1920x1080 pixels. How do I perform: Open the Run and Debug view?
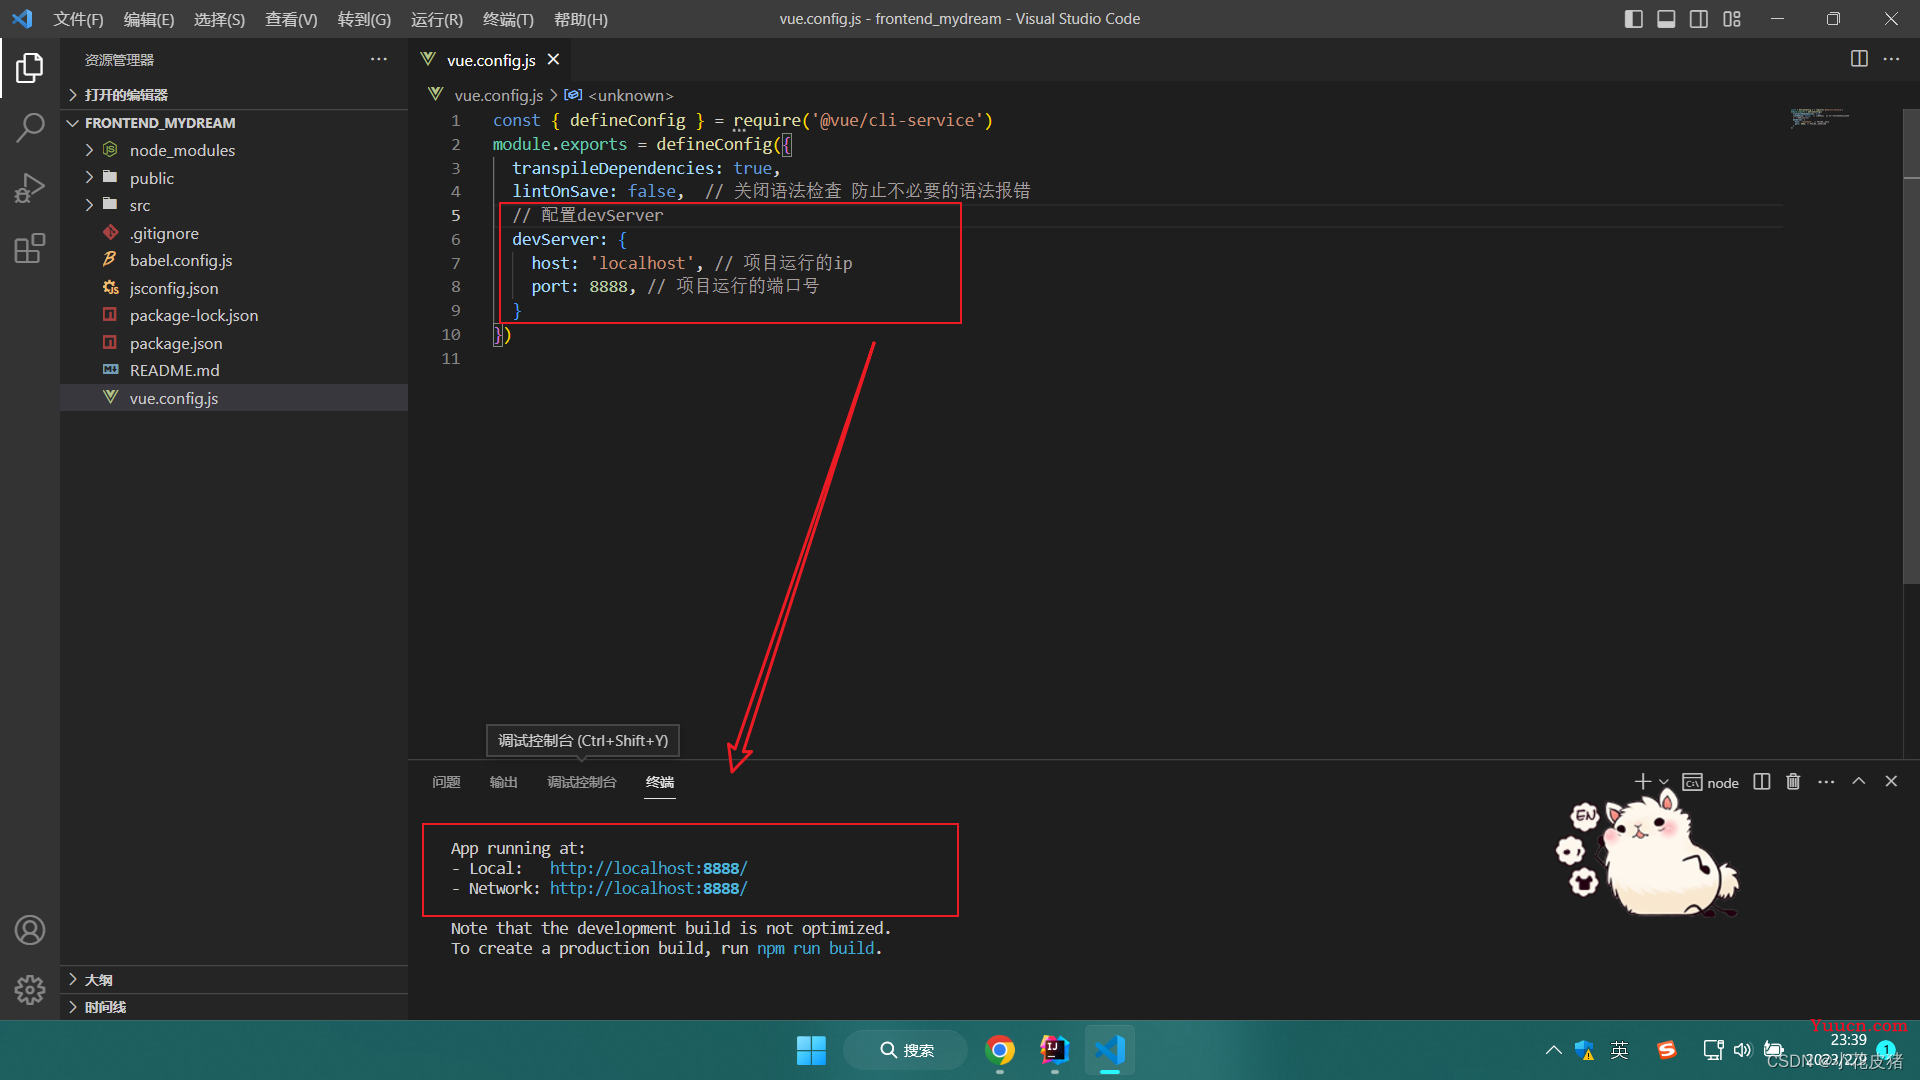30,188
